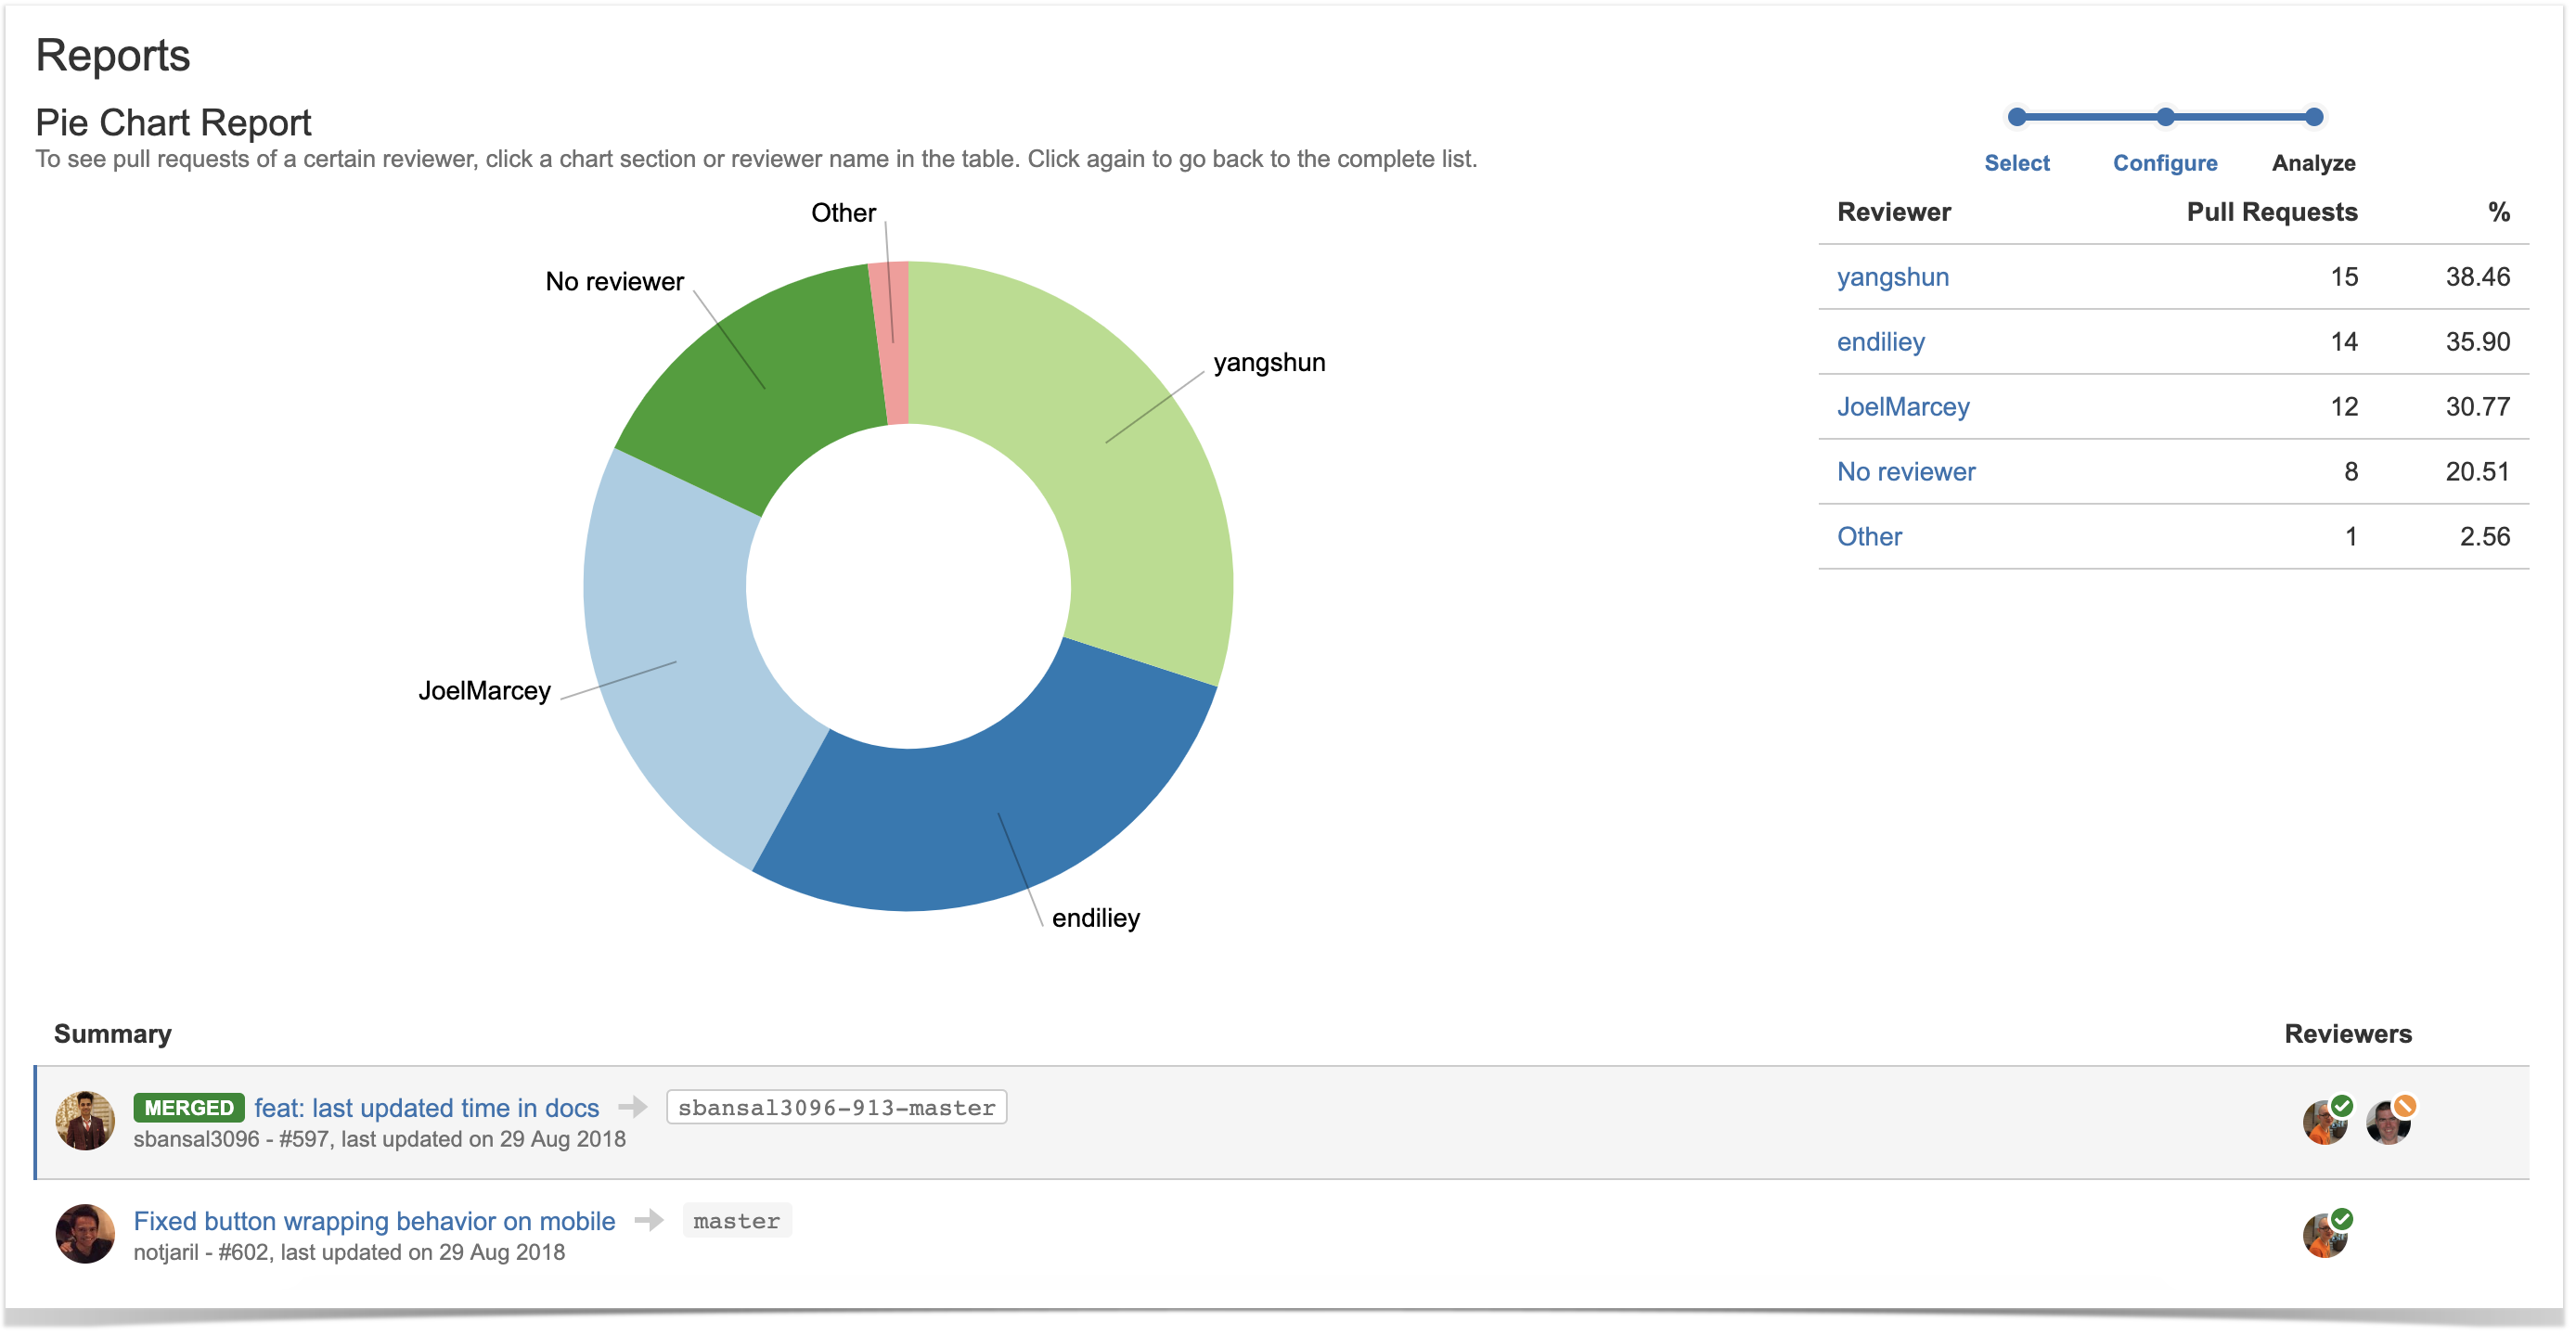Click the arrow icon next to the mobile button PR
Viewport: 2576px width, 1335px height.
point(651,1220)
